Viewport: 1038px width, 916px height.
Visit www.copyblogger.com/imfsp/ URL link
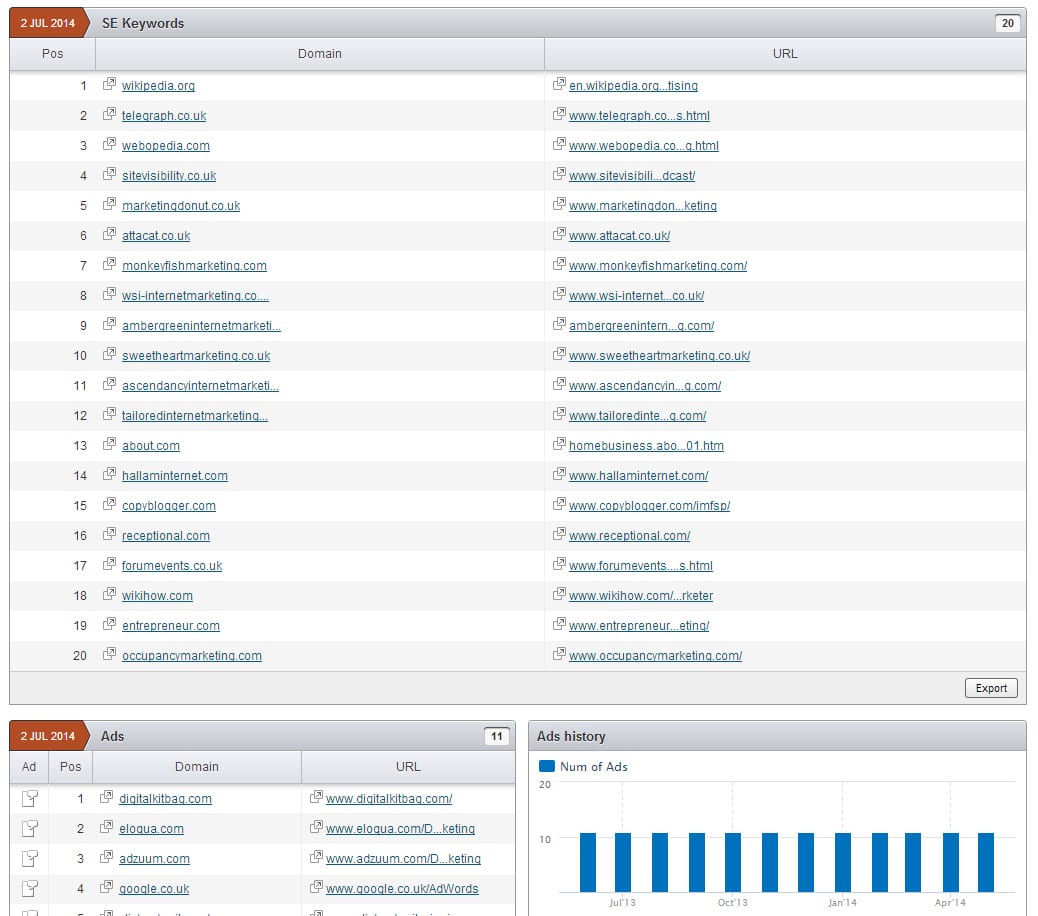(649, 506)
